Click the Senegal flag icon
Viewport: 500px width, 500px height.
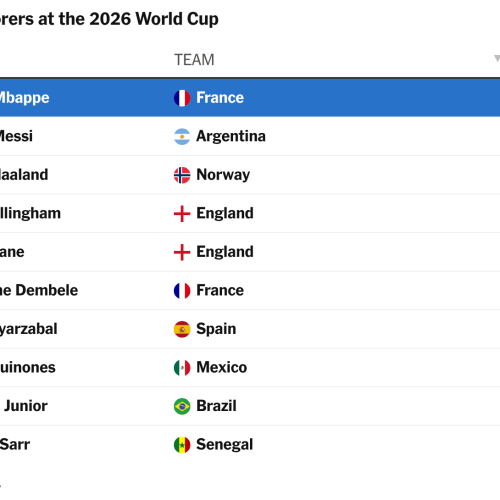182,445
